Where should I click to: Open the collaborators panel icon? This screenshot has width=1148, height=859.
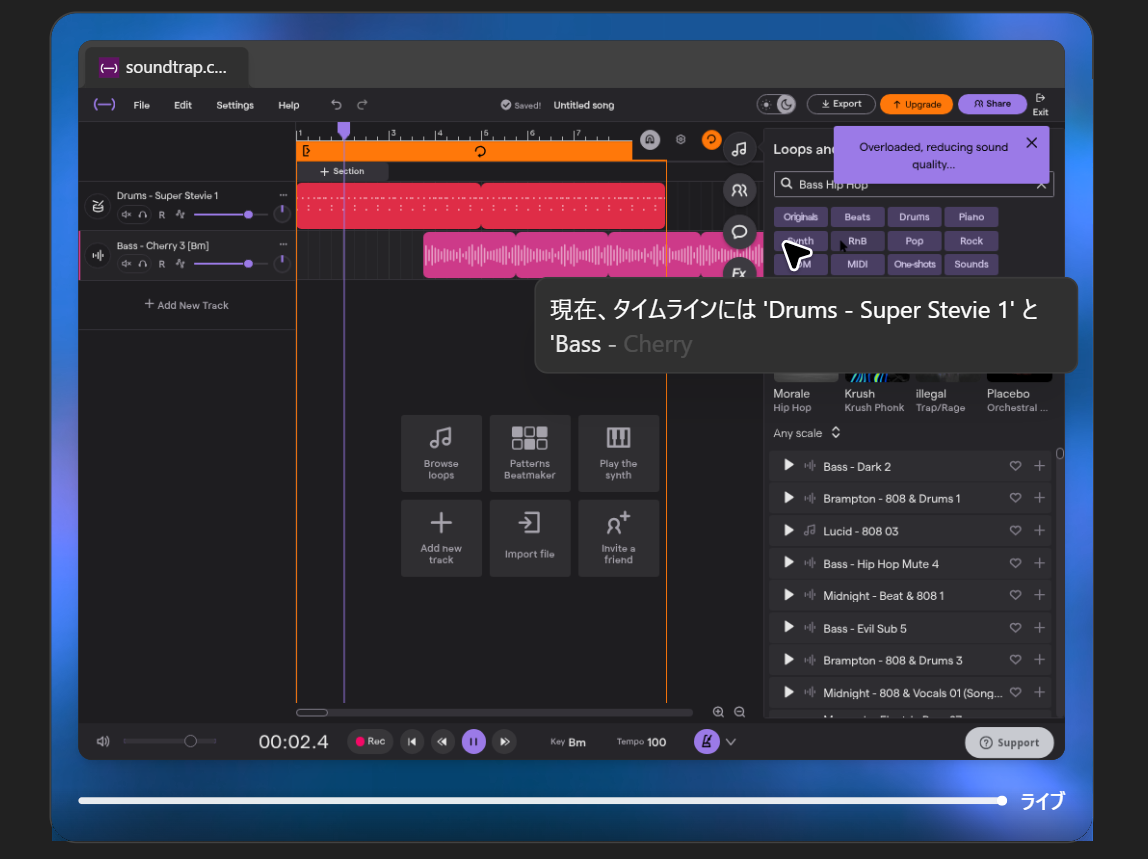tap(739, 190)
